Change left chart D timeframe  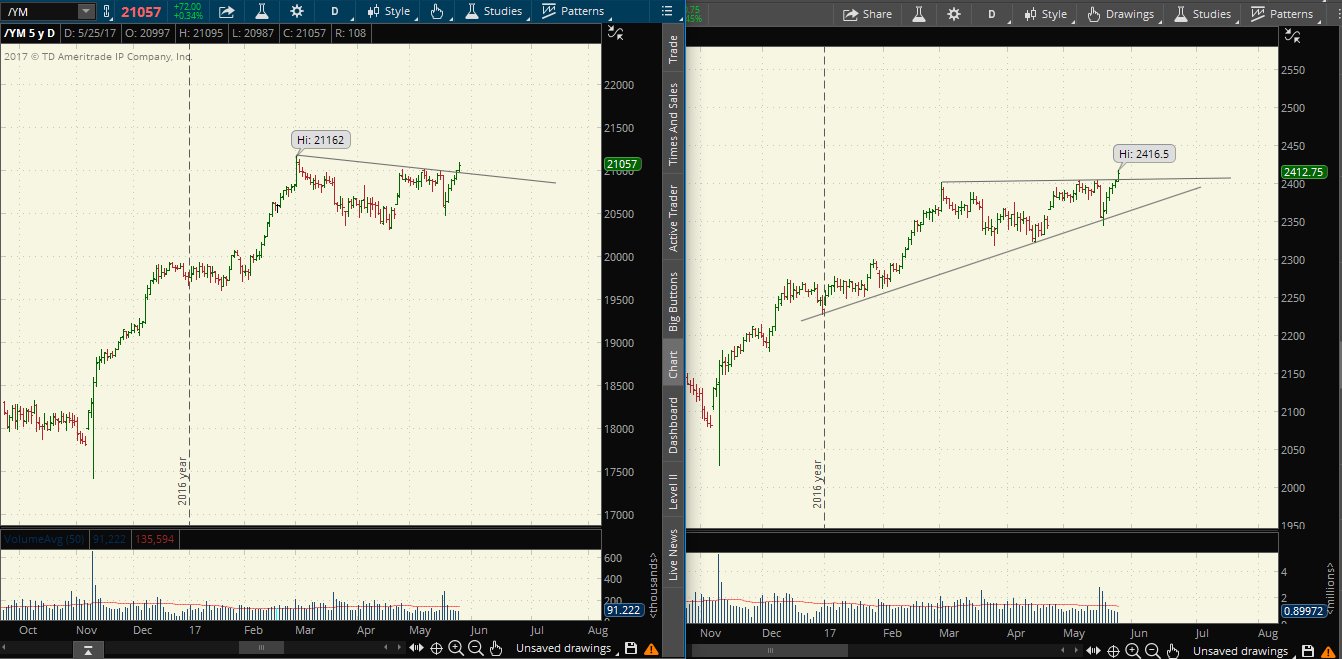click(x=335, y=12)
